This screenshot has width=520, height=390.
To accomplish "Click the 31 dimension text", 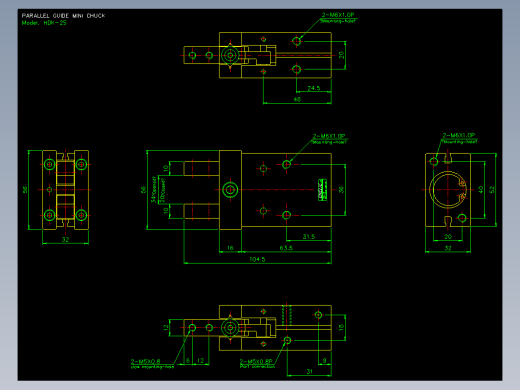I will coord(309,371).
